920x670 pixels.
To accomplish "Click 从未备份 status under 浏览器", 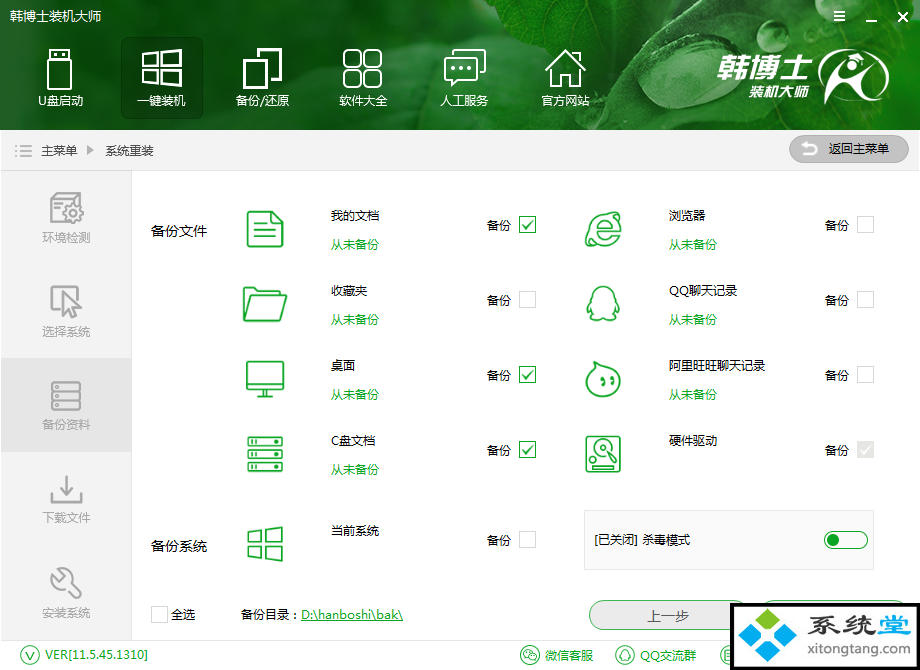I will [693, 245].
